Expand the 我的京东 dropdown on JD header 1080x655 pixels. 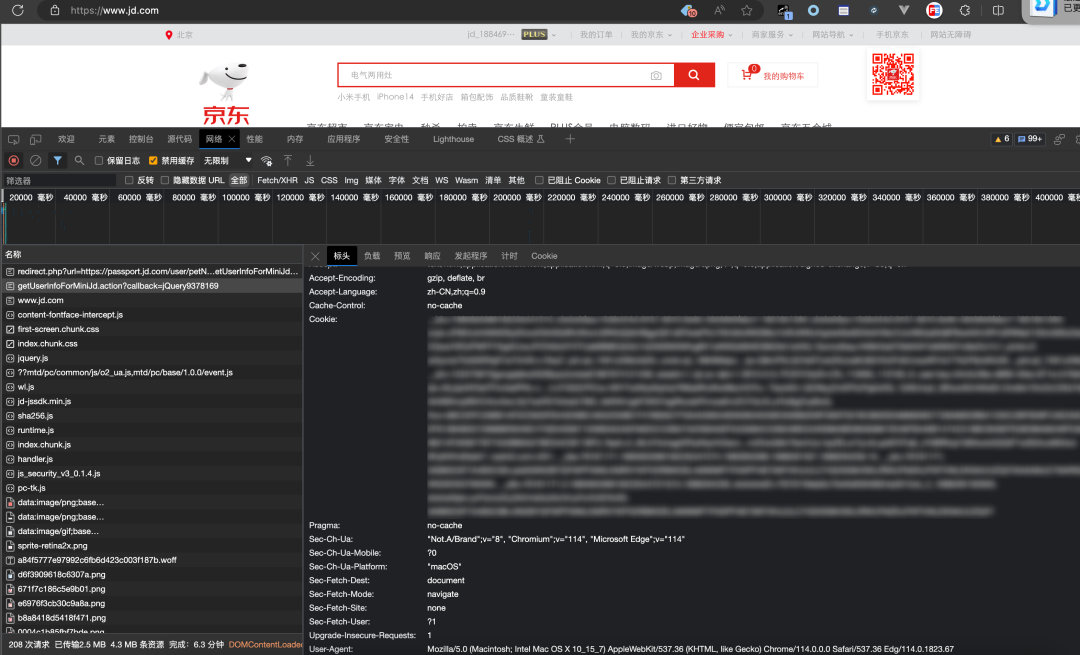click(651, 34)
